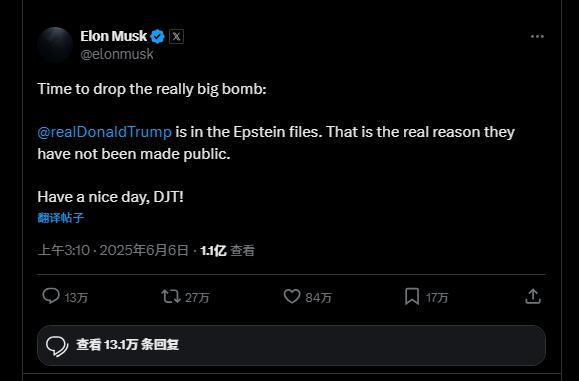Click the 84万 likes count
579x381 pixels.
(318, 298)
